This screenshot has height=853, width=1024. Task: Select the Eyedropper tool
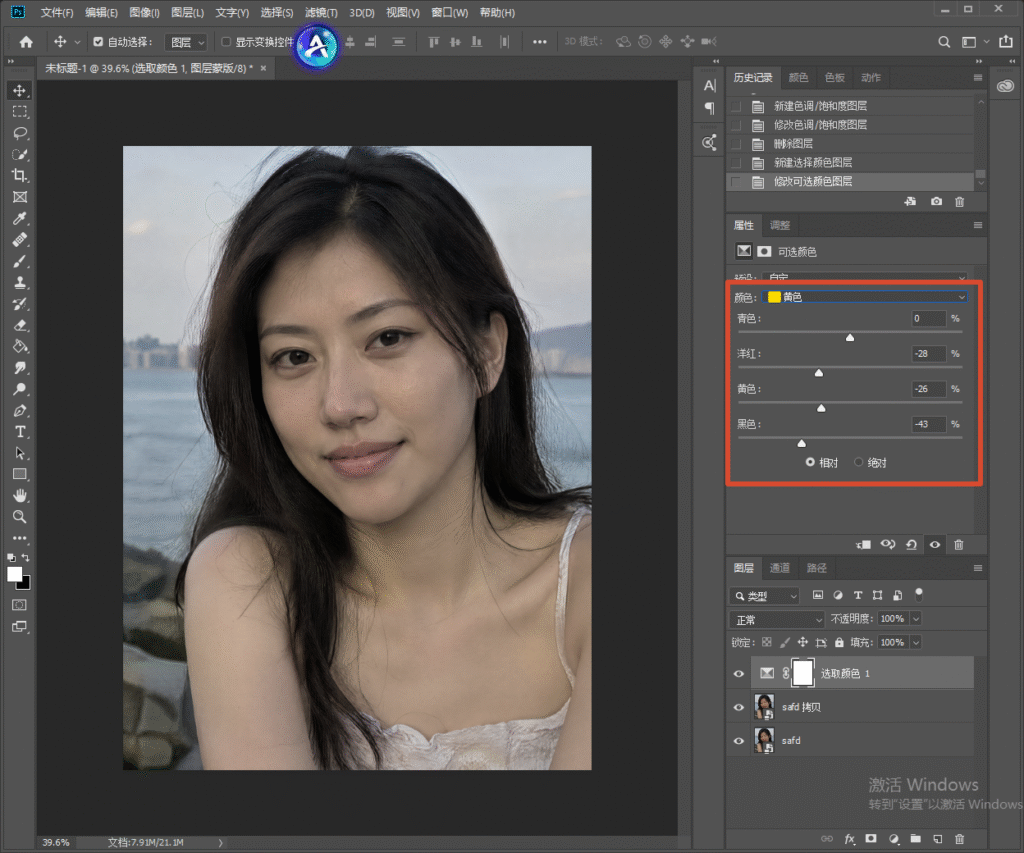pos(20,219)
